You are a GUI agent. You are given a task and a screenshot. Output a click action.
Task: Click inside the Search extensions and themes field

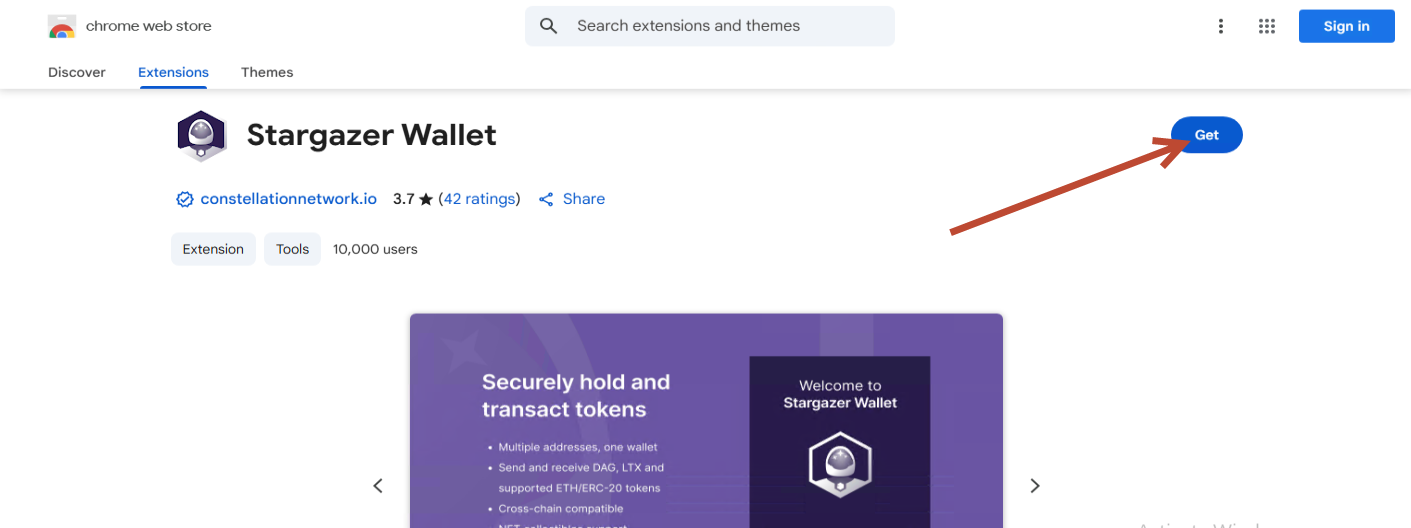[710, 26]
